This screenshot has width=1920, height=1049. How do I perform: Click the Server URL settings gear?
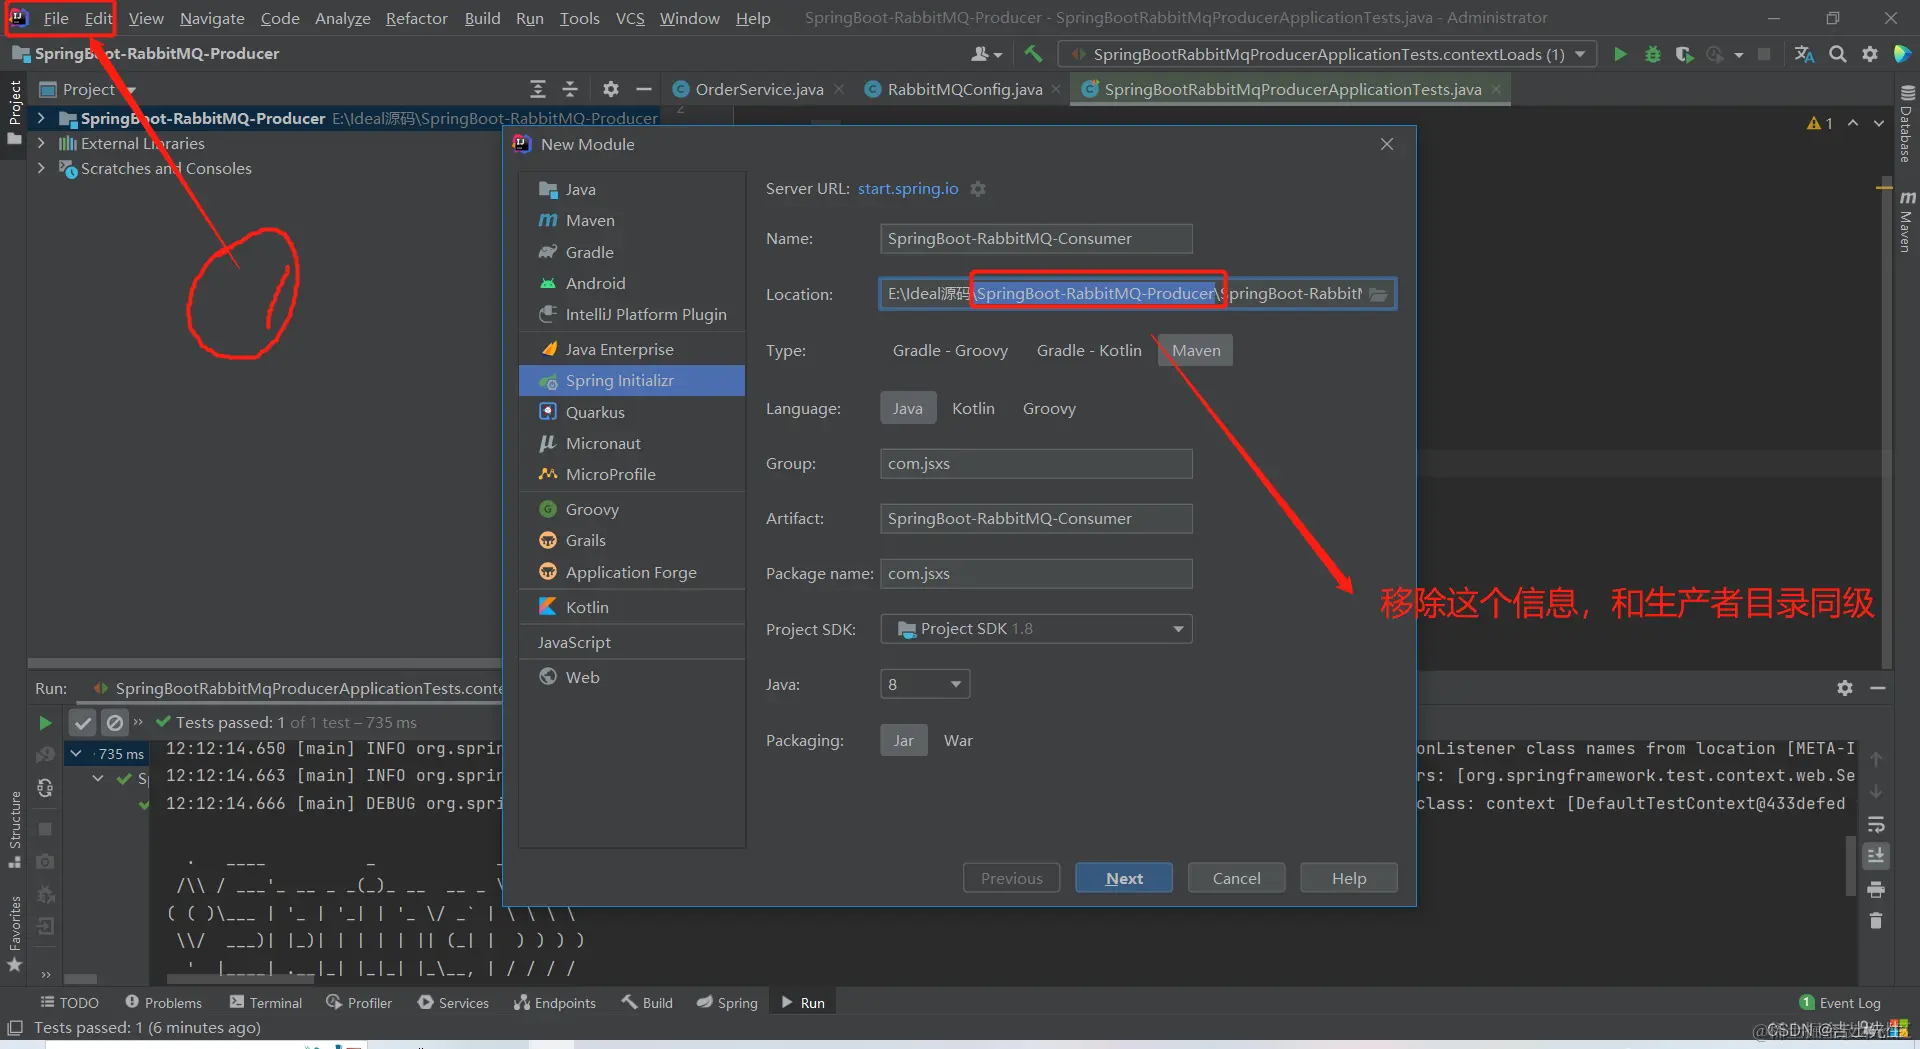[x=978, y=189]
